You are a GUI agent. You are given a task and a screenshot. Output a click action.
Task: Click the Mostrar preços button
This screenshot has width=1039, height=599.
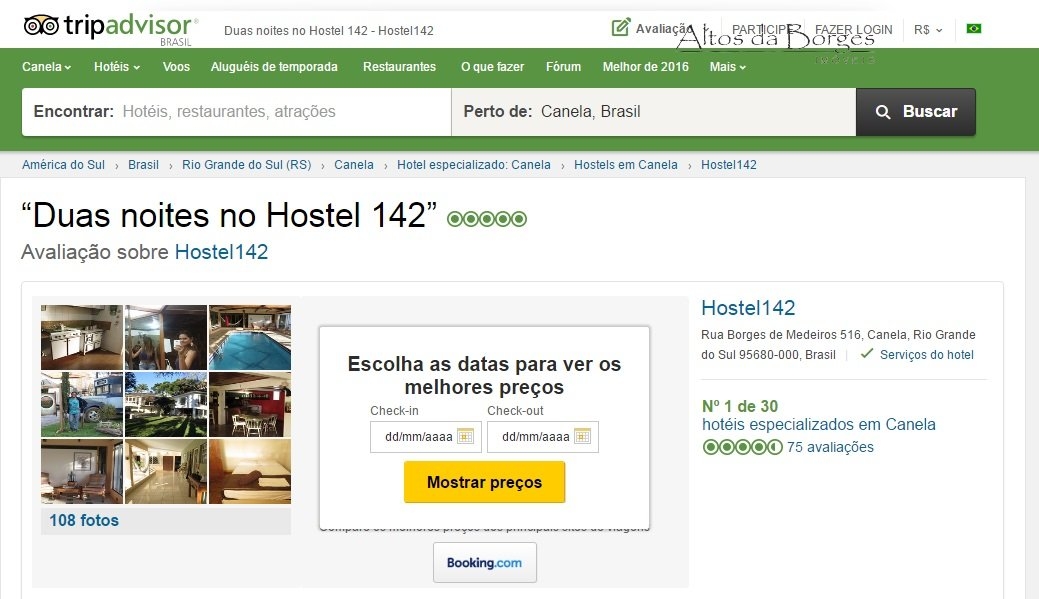point(484,482)
